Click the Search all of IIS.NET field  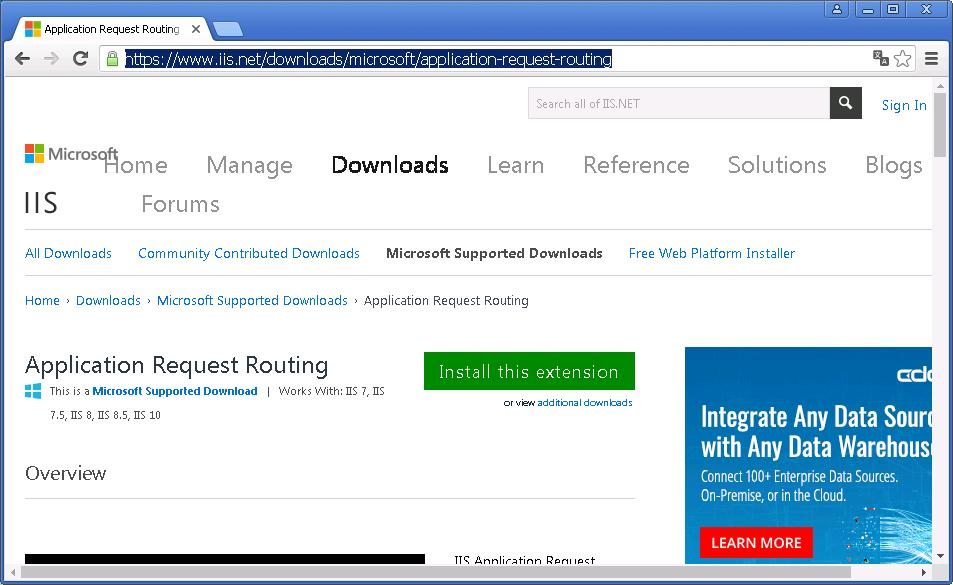click(x=679, y=103)
